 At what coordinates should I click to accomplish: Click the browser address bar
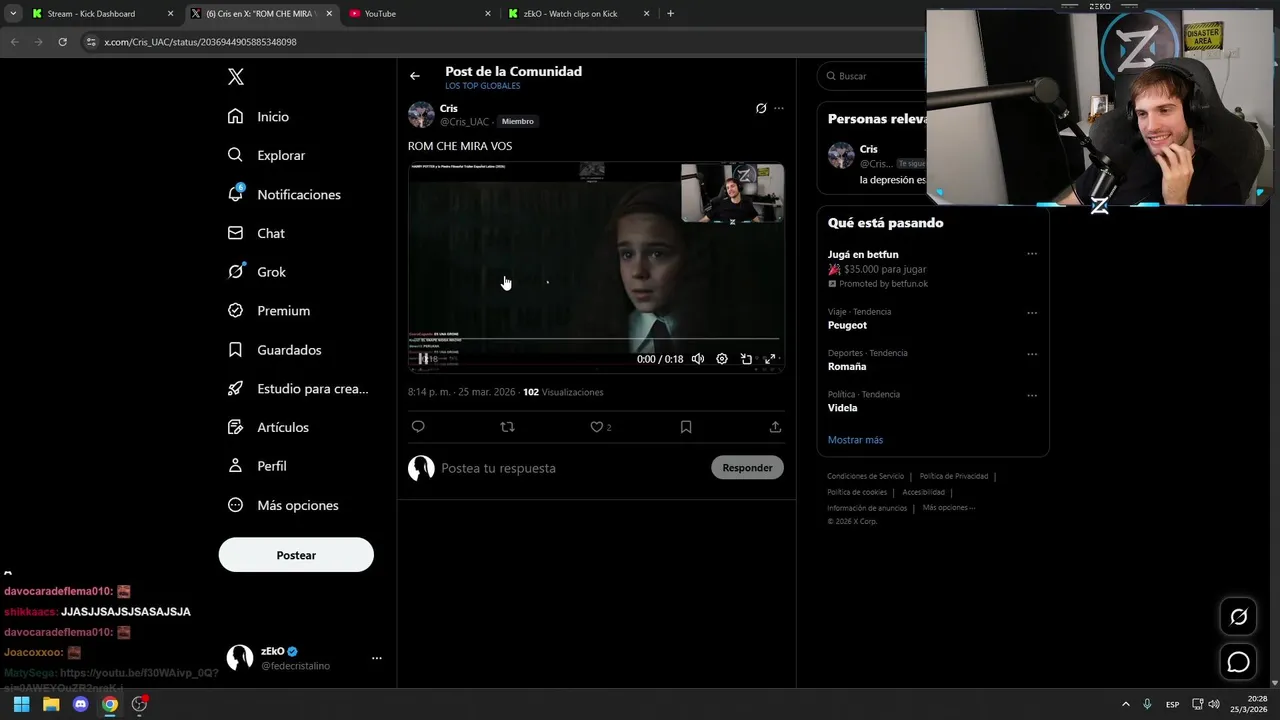(x=500, y=42)
